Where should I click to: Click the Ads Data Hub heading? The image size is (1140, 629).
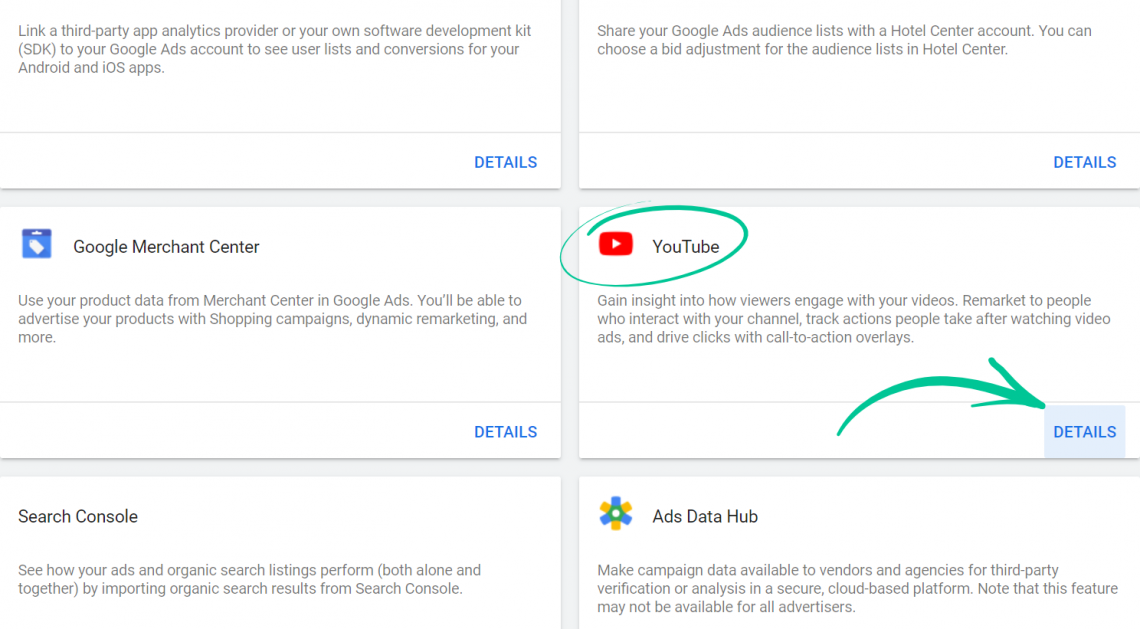[x=706, y=517]
